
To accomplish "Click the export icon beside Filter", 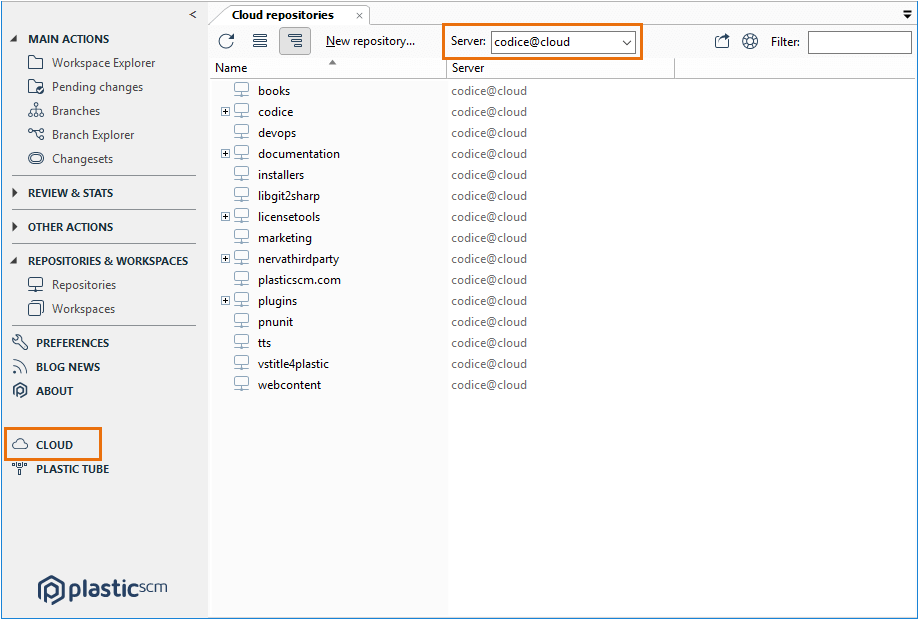I will [x=722, y=41].
